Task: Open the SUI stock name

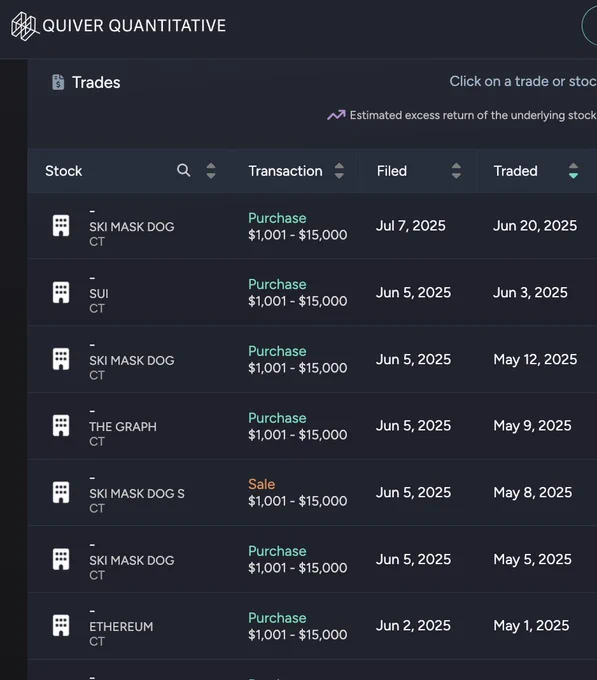Action: pos(99,294)
